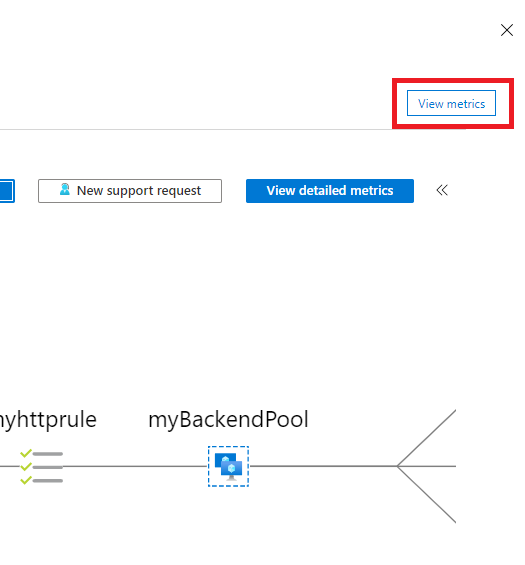Screen dimensions: 525x565
Task: Select the myBackendPool virtual machines icon
Action: [228, 466]
